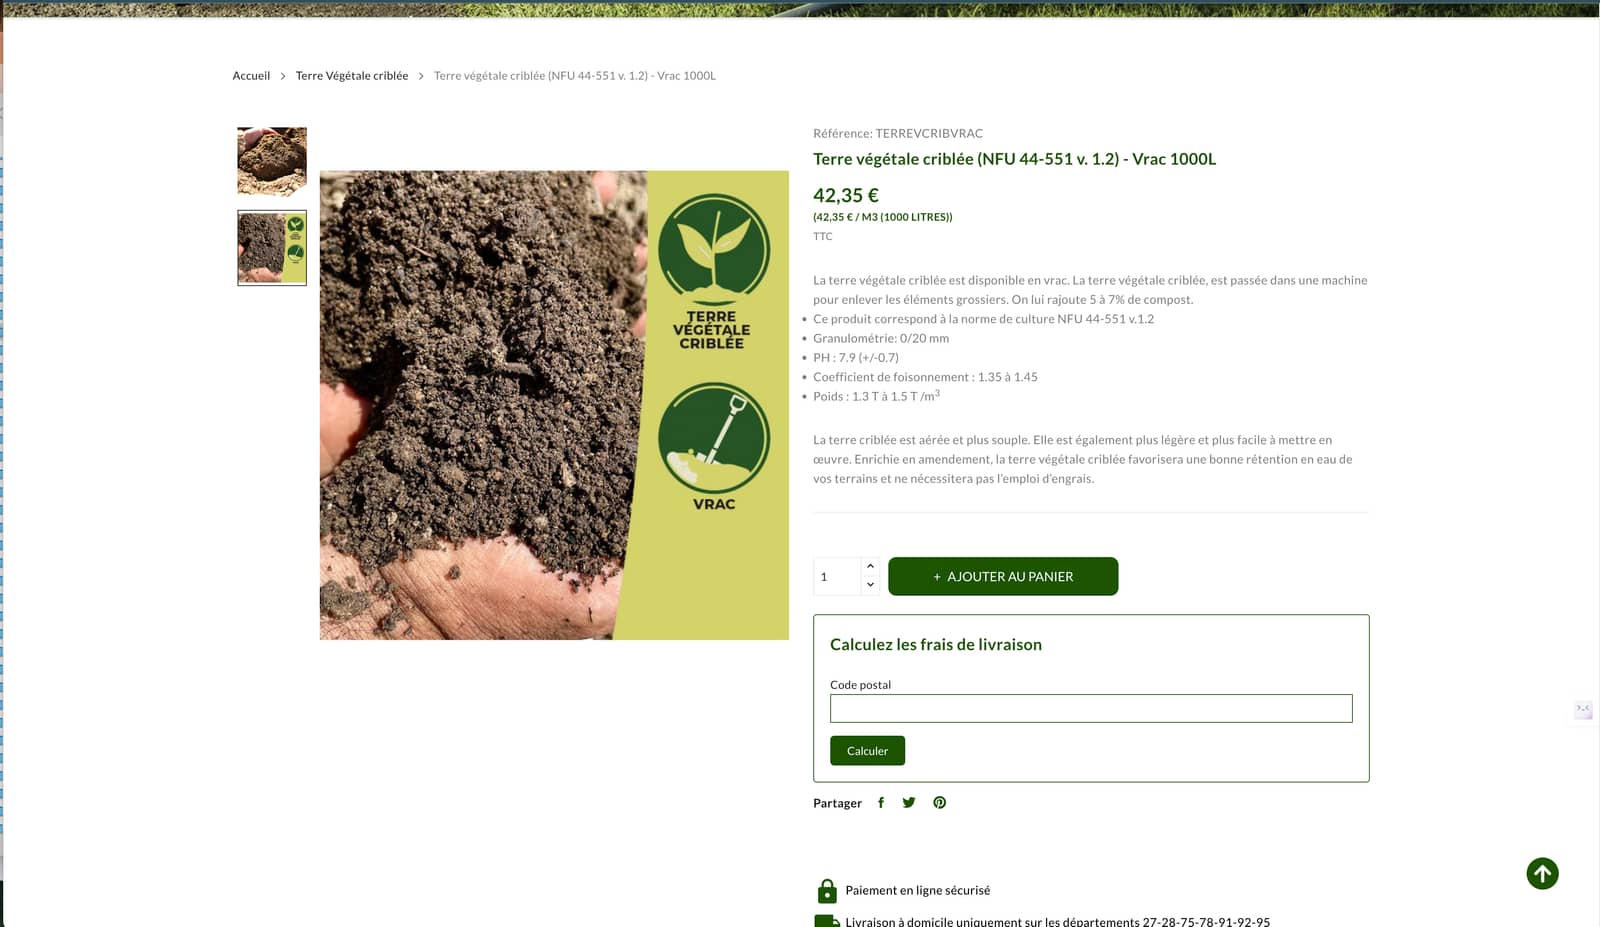The image size is (1600, 927).
Task: Share product on Pinterest icon
Action: tap(939, 802)
